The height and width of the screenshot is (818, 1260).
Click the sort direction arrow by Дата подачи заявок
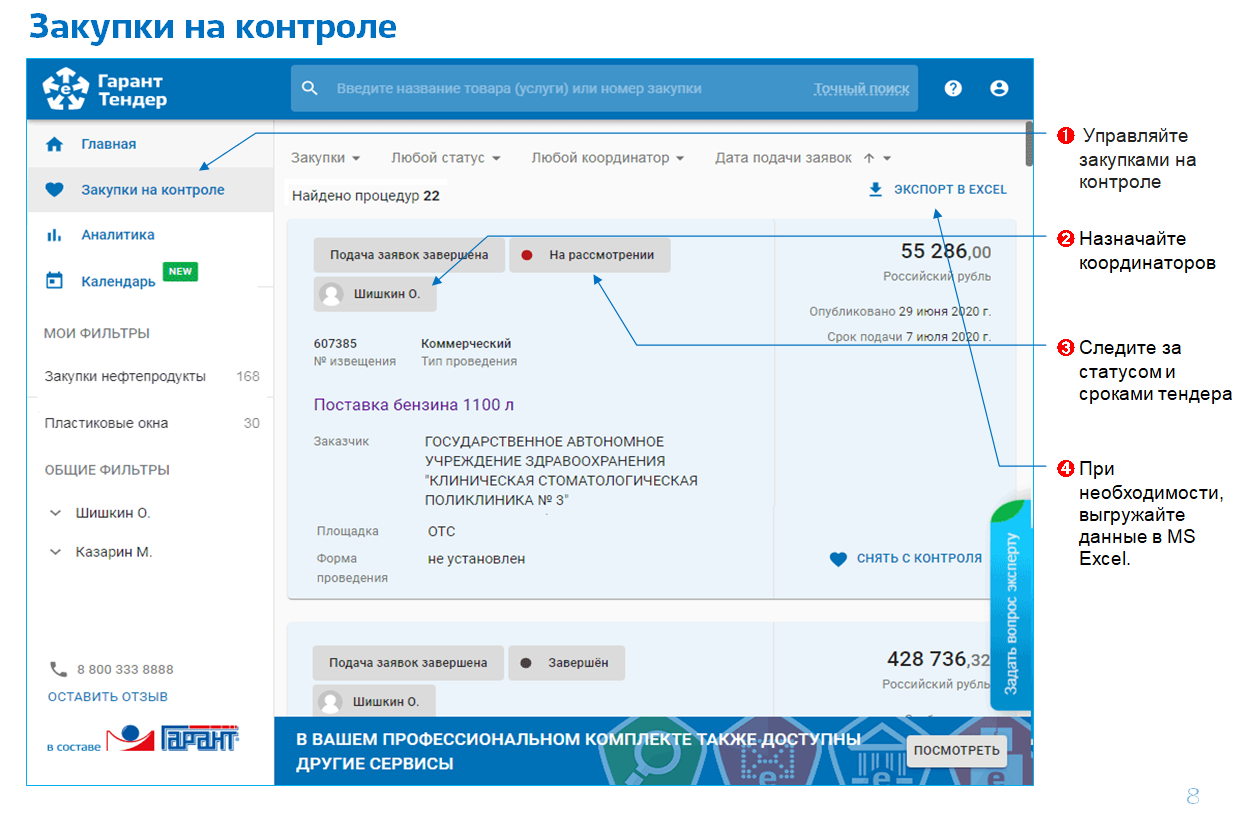point(868,158)
